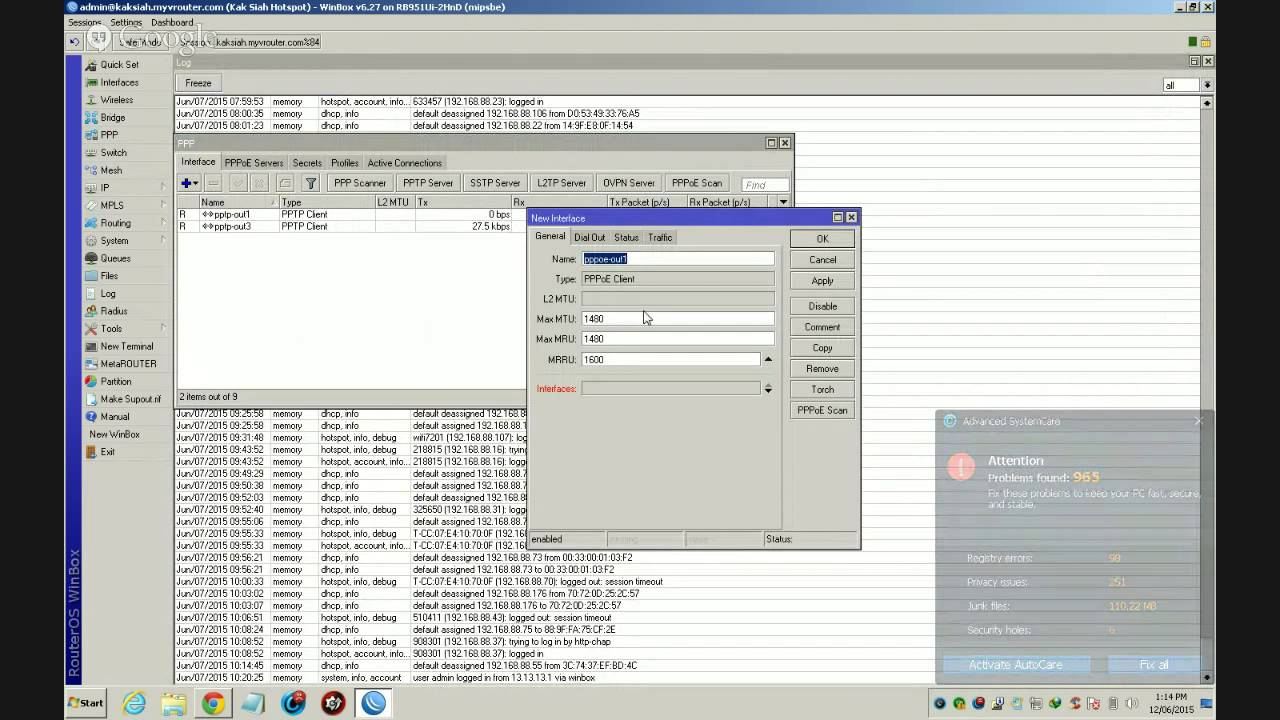Open New Terminal from the sidebar
Screen dimensions: 1280x720
tap(126, 346)
